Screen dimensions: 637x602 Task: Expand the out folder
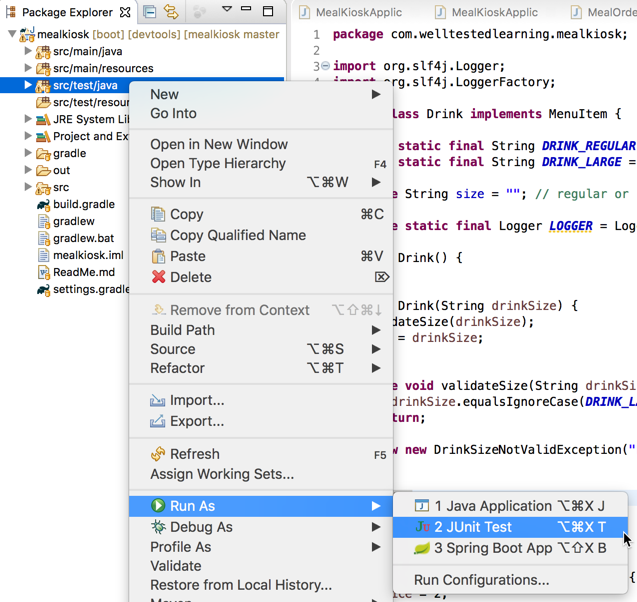tap(28, 170)
